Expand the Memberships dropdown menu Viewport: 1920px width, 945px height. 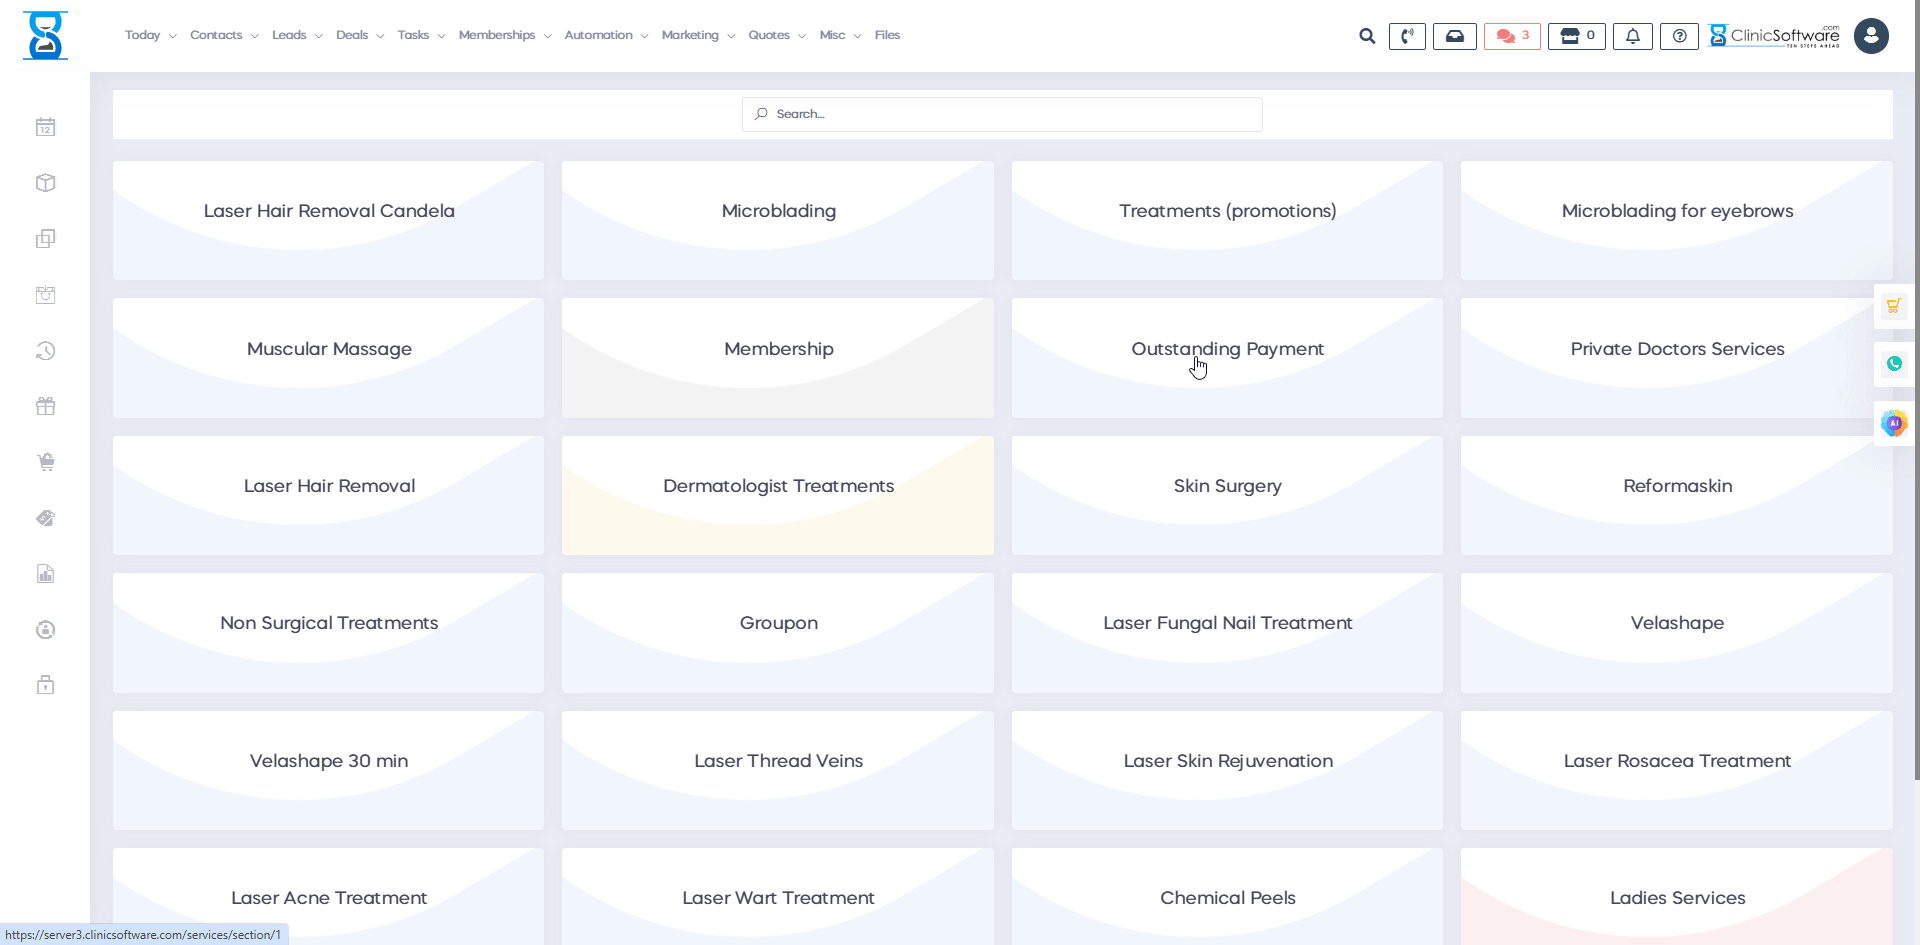click(497, 35)
